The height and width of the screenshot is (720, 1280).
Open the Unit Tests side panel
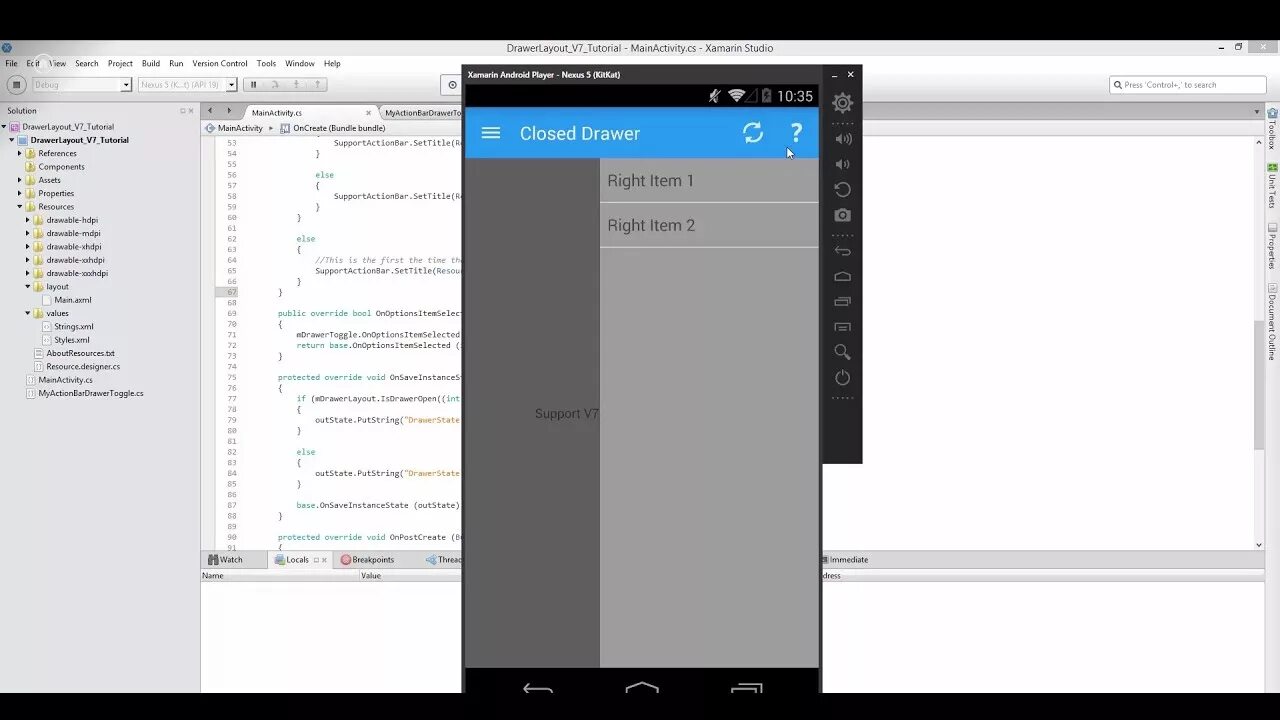pyautogui.click(x=1272, y=186)
